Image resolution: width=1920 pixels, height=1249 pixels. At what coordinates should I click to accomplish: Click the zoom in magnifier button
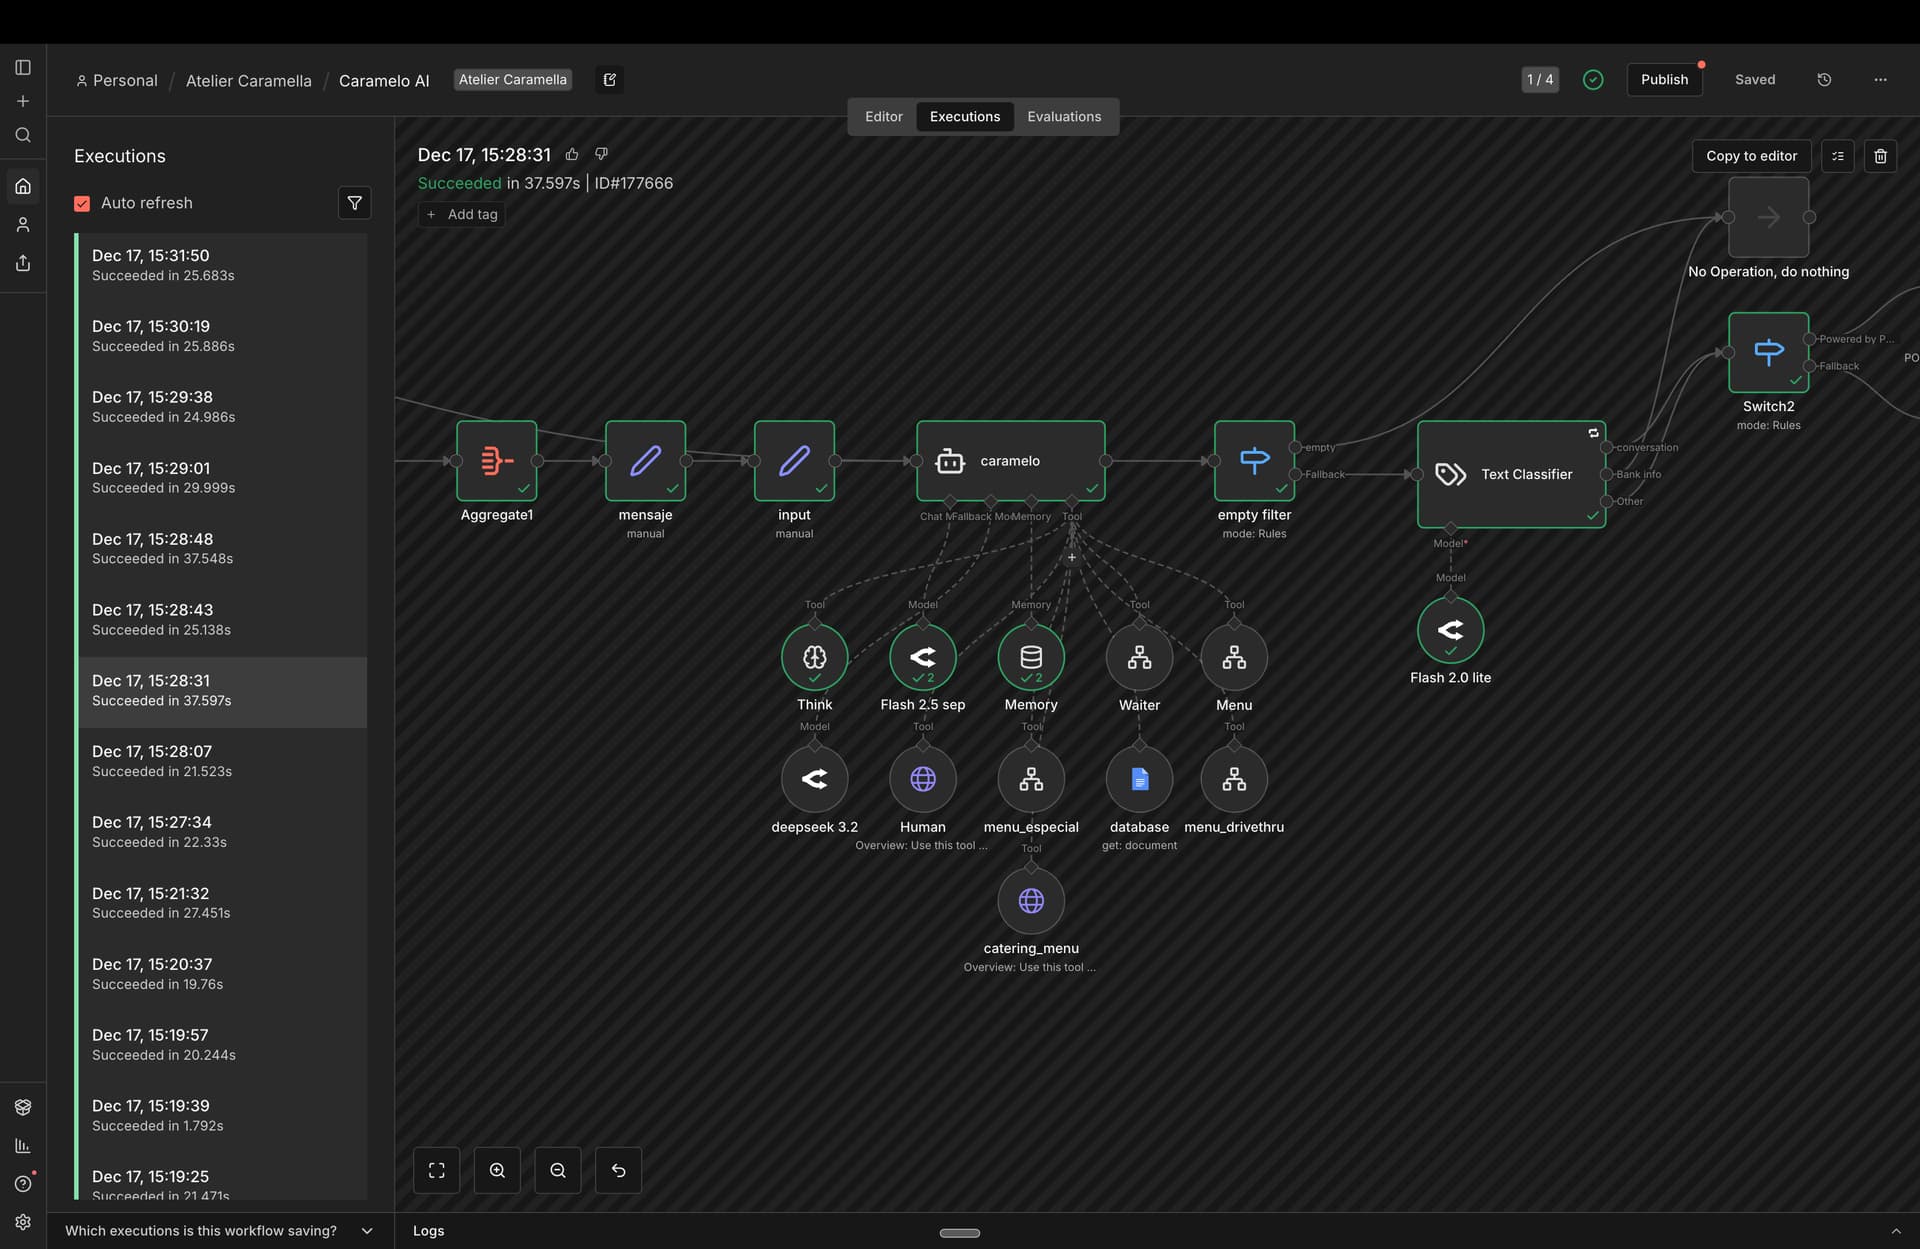click(x=497, y=1170)
